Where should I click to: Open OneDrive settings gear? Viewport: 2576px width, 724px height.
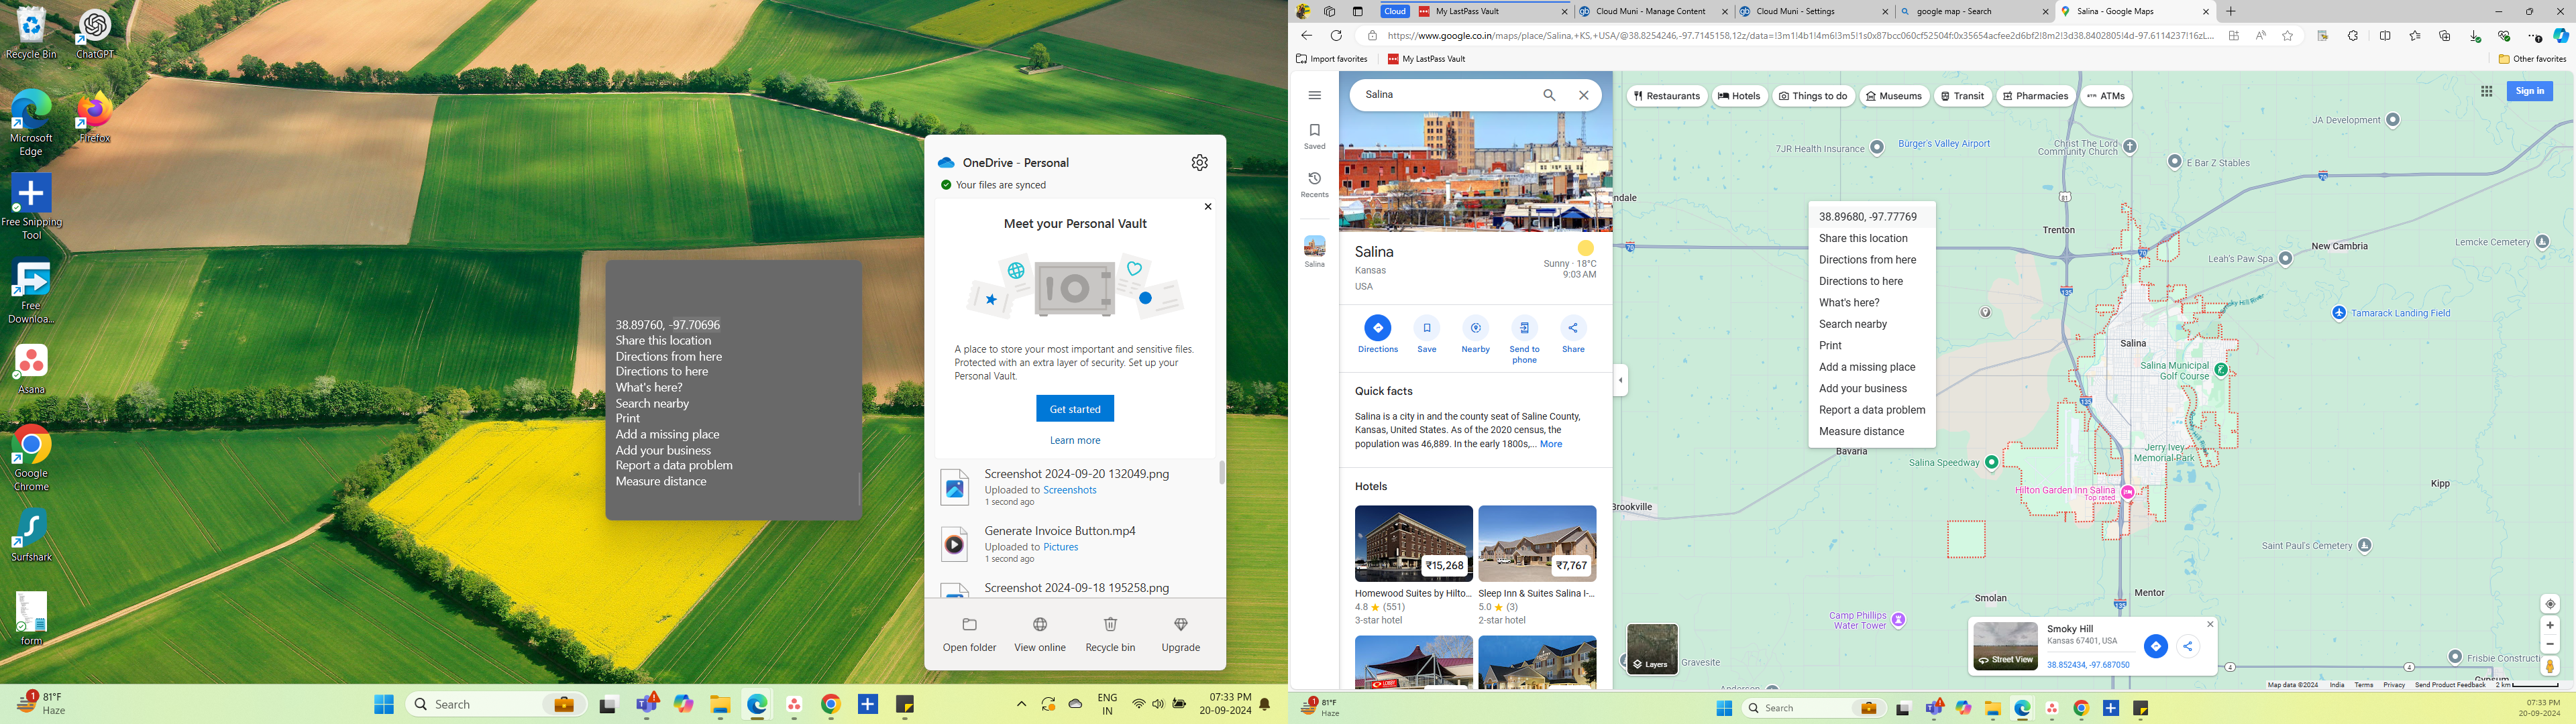pos(1199,163)
